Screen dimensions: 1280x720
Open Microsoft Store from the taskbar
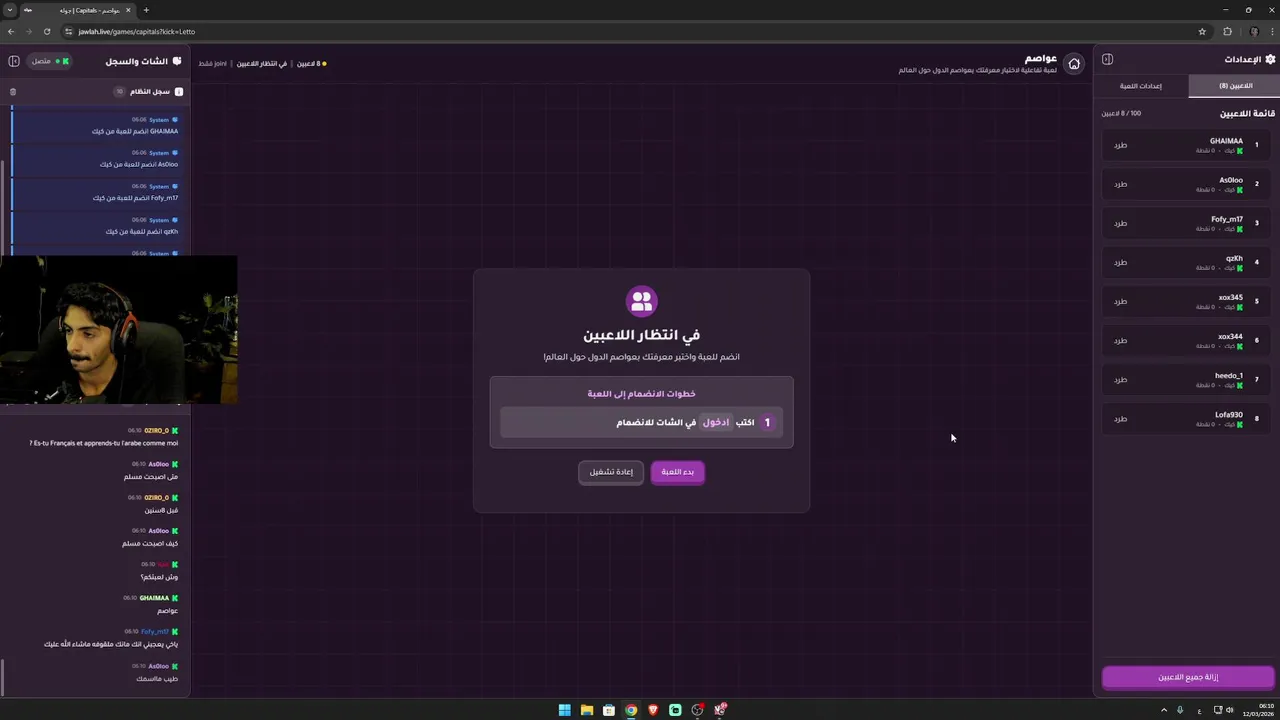click(609, 710)
